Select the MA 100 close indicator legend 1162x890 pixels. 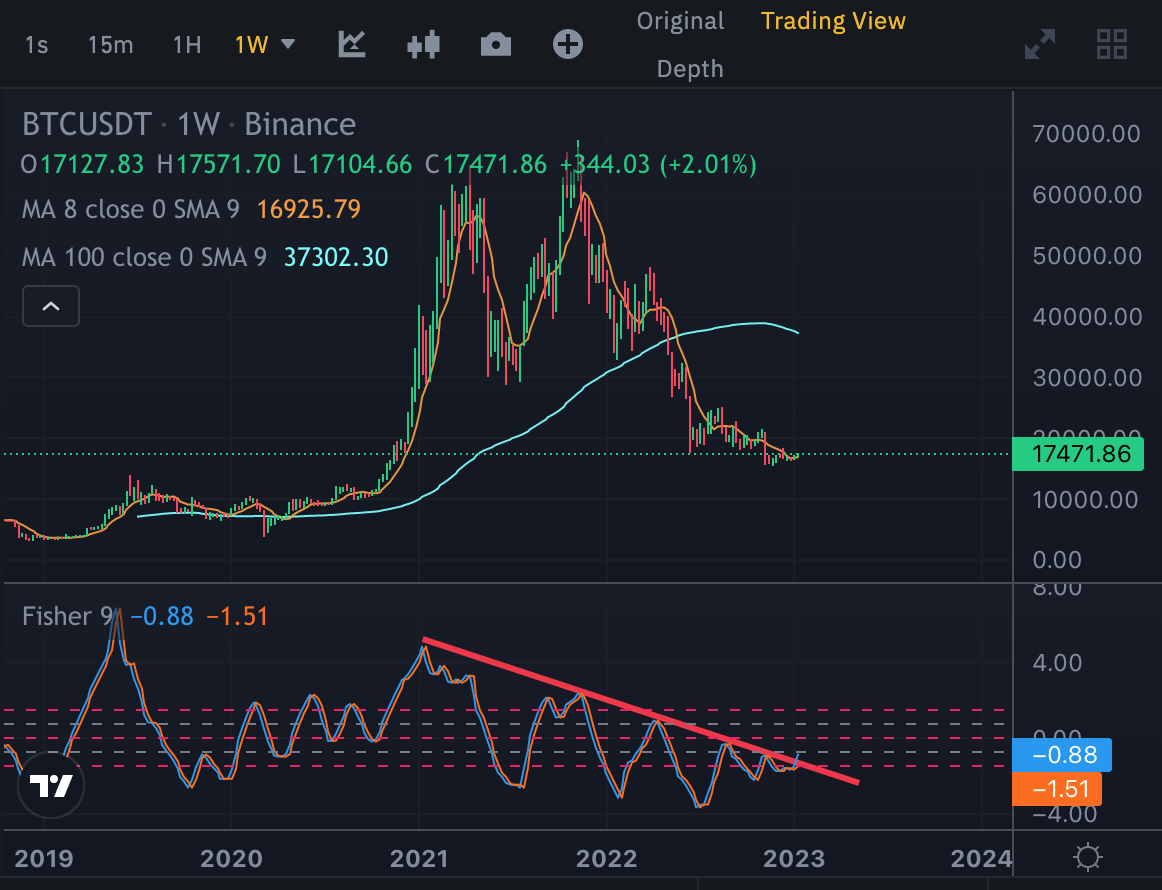point(144,257)
